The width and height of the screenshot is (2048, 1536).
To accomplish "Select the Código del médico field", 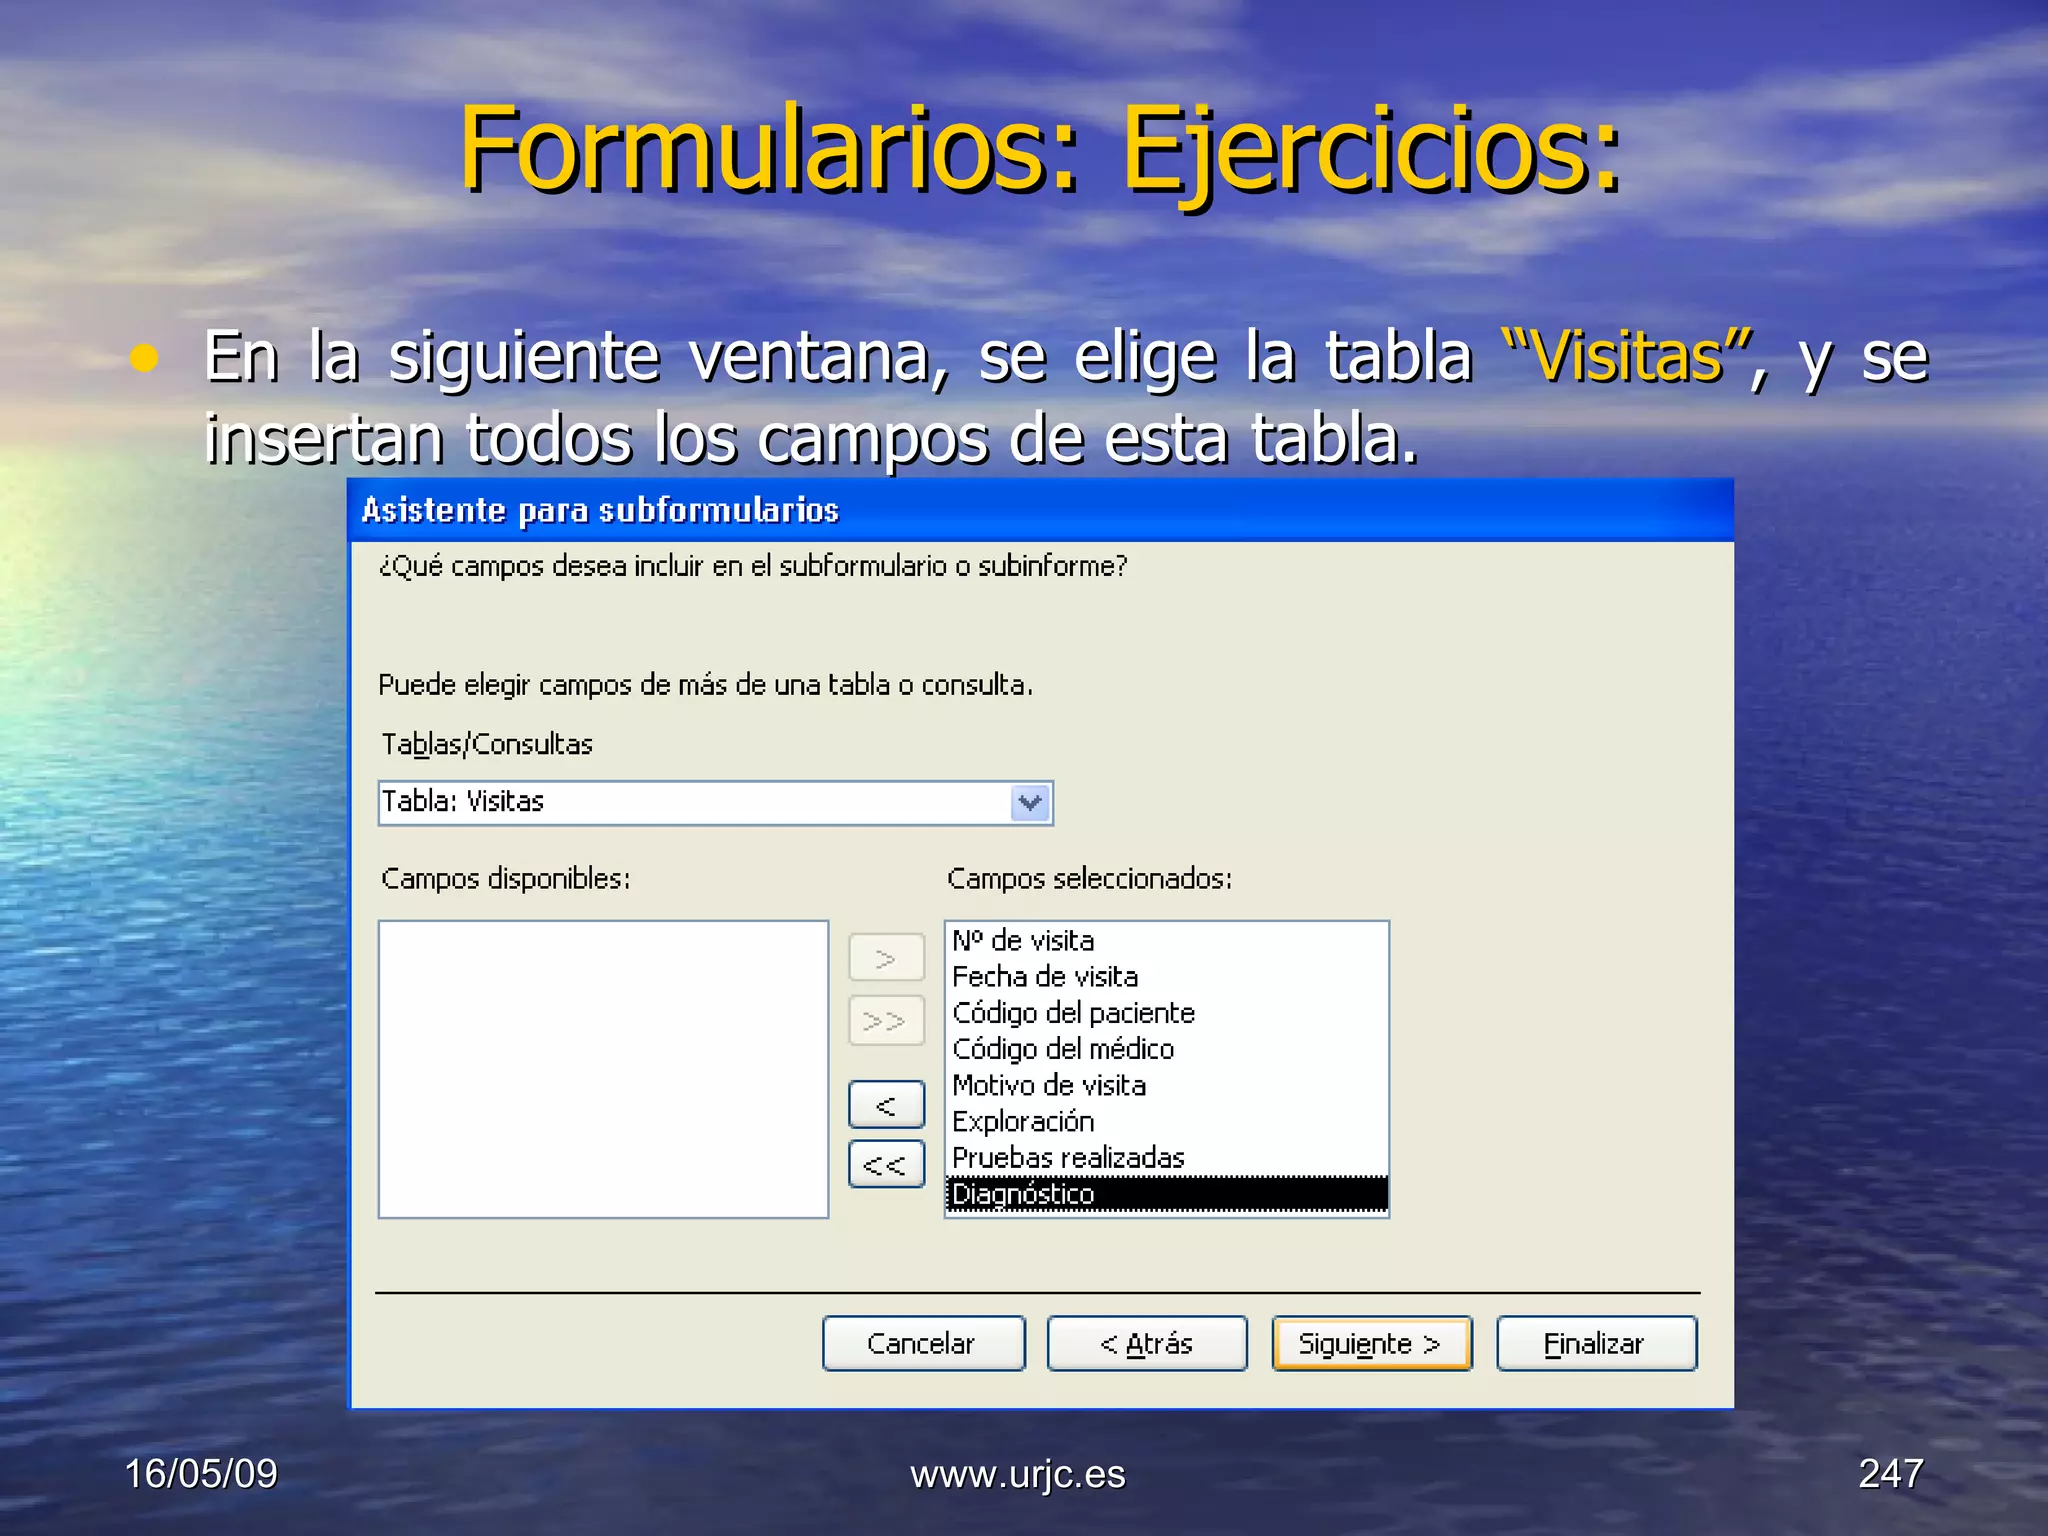I will coord(1063,1049).
